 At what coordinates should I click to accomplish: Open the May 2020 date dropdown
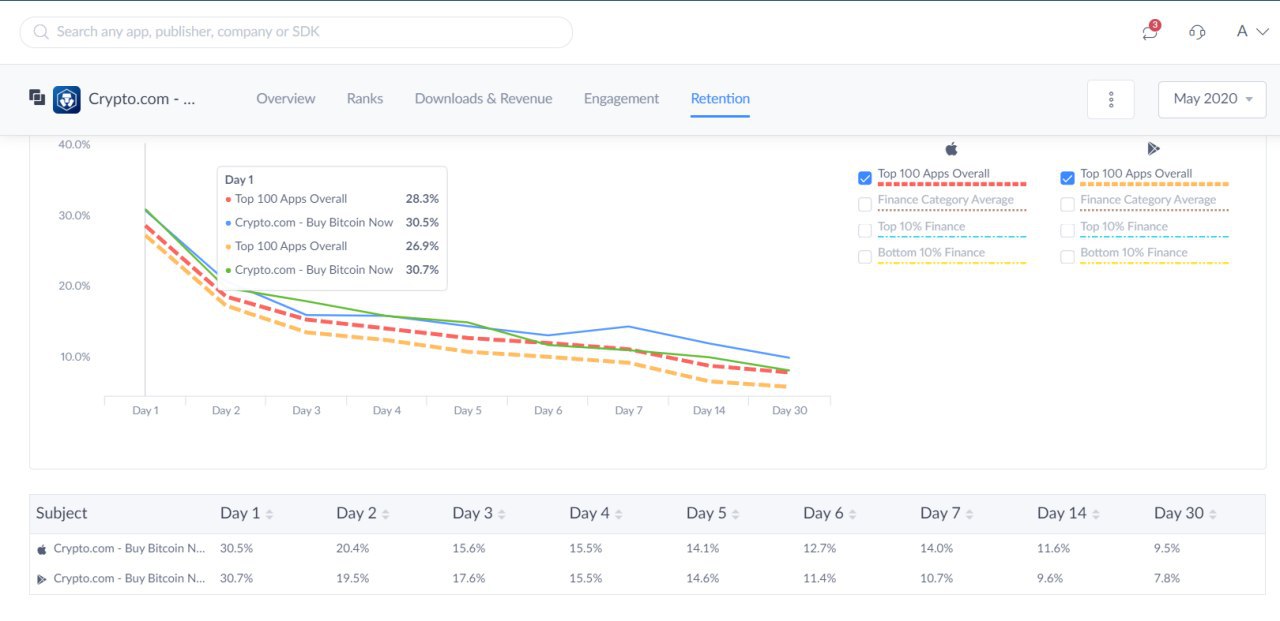tap(1212, 99)
